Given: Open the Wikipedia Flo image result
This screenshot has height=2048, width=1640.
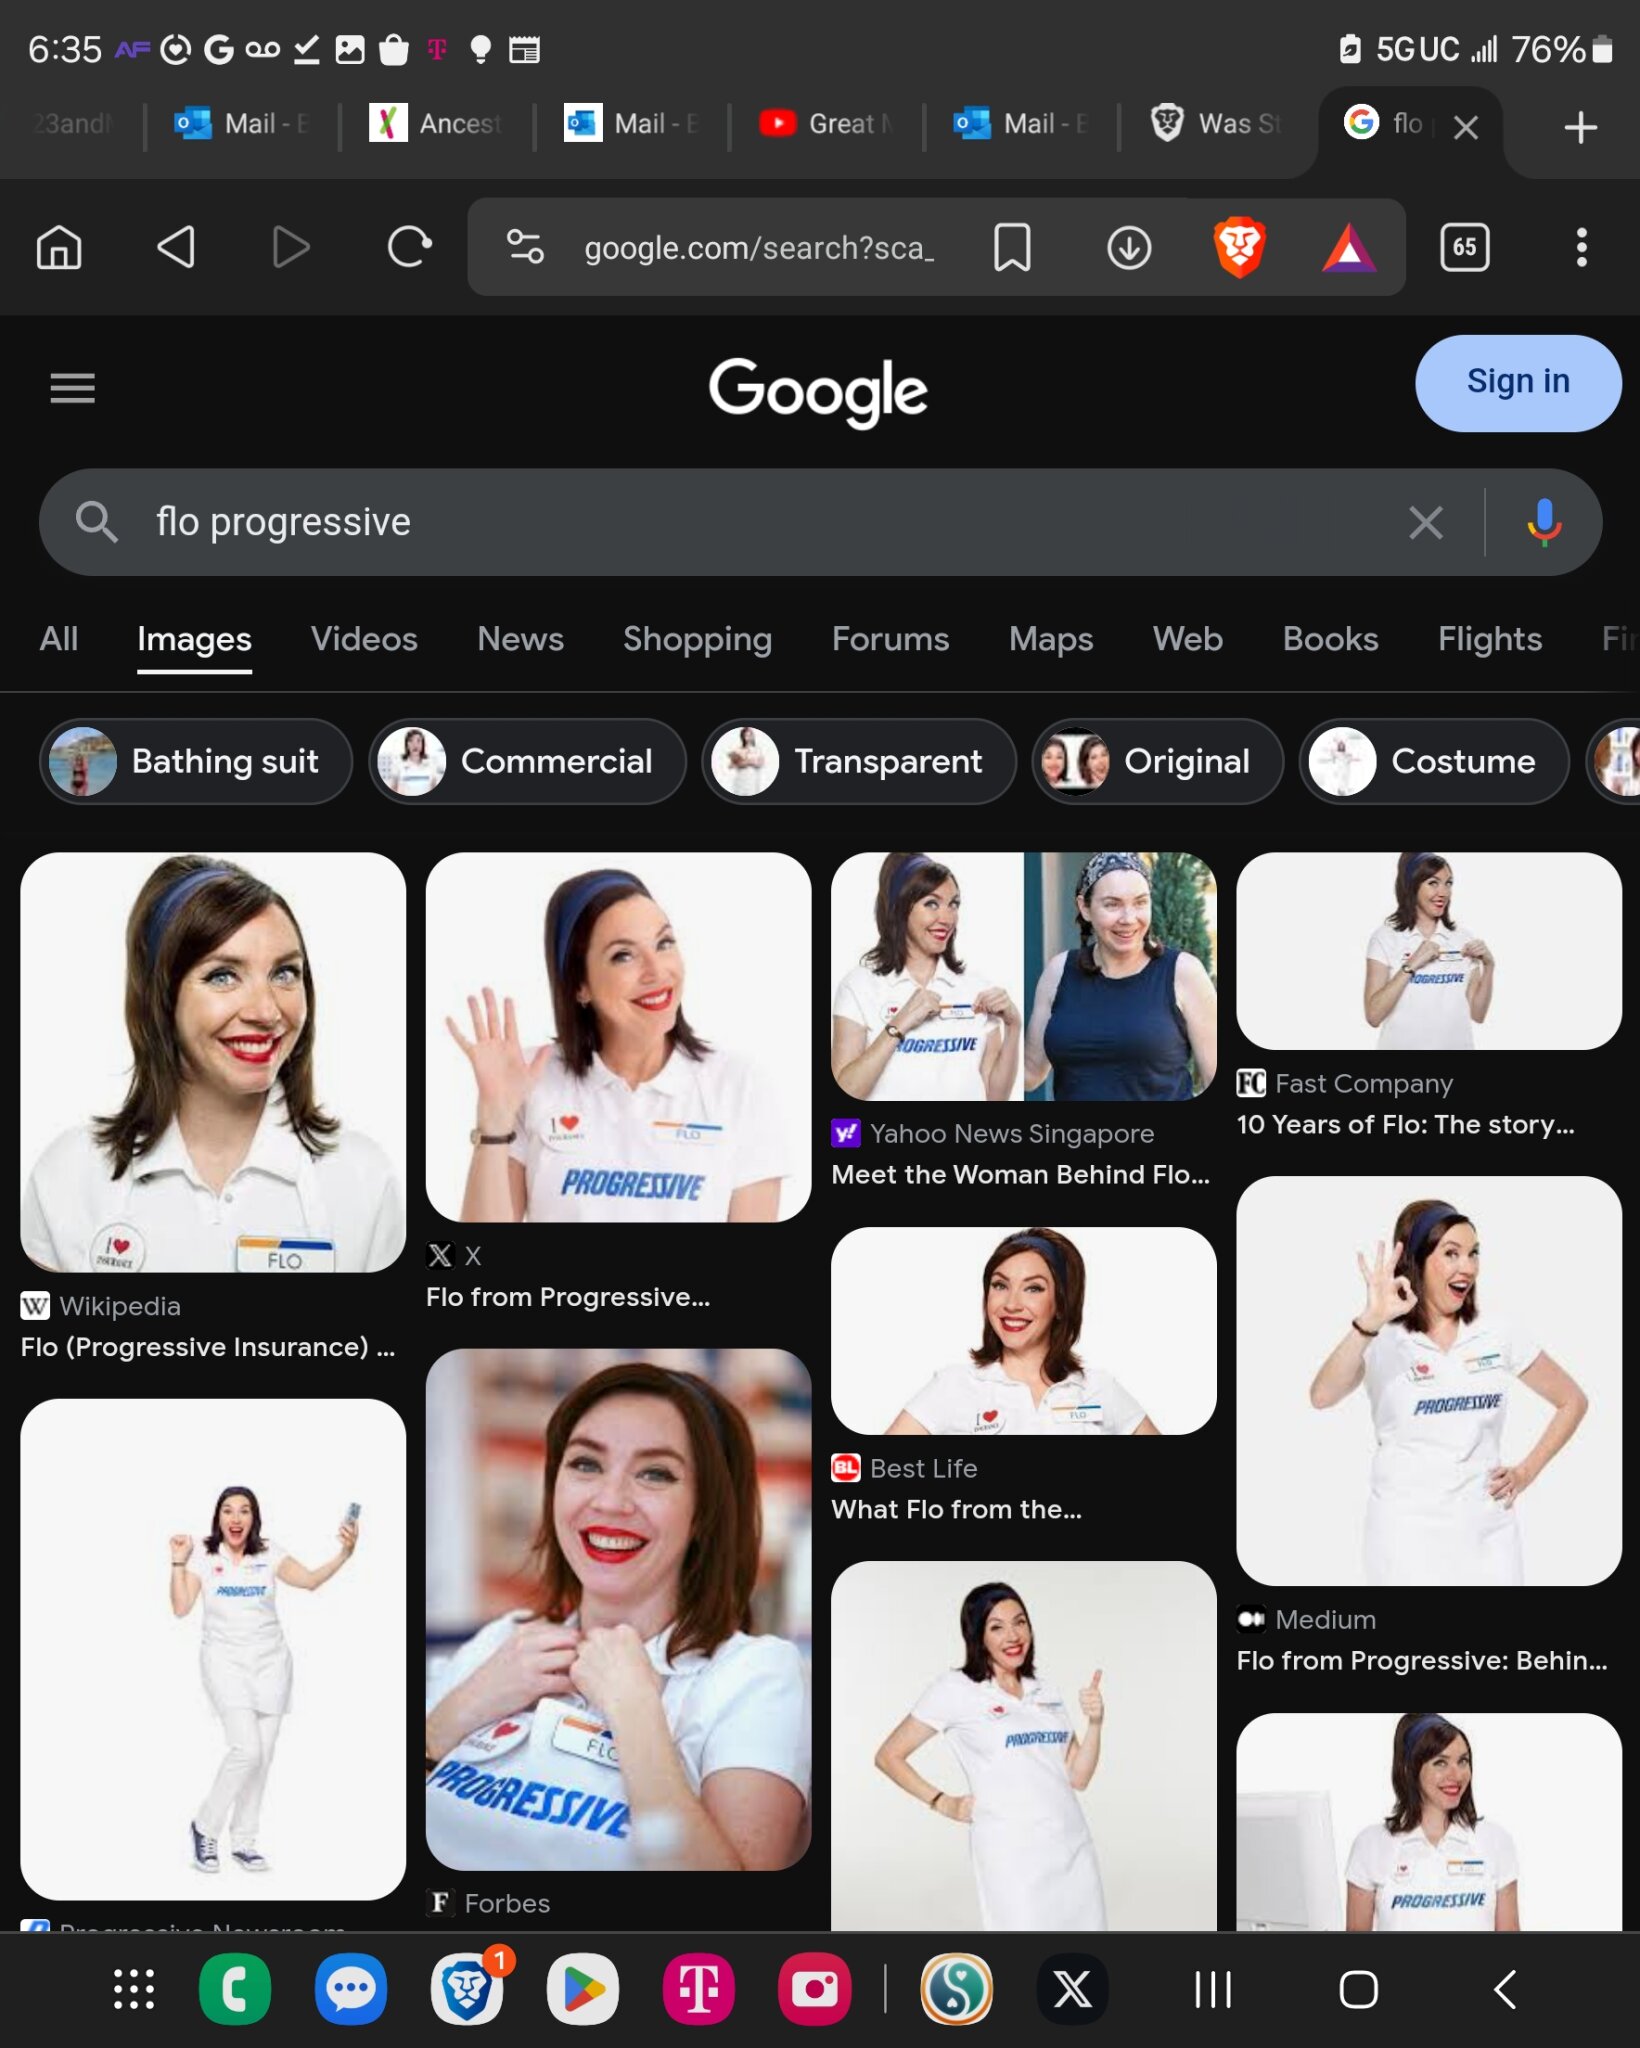Looking at the screenshot, I should click(213, 1062).
